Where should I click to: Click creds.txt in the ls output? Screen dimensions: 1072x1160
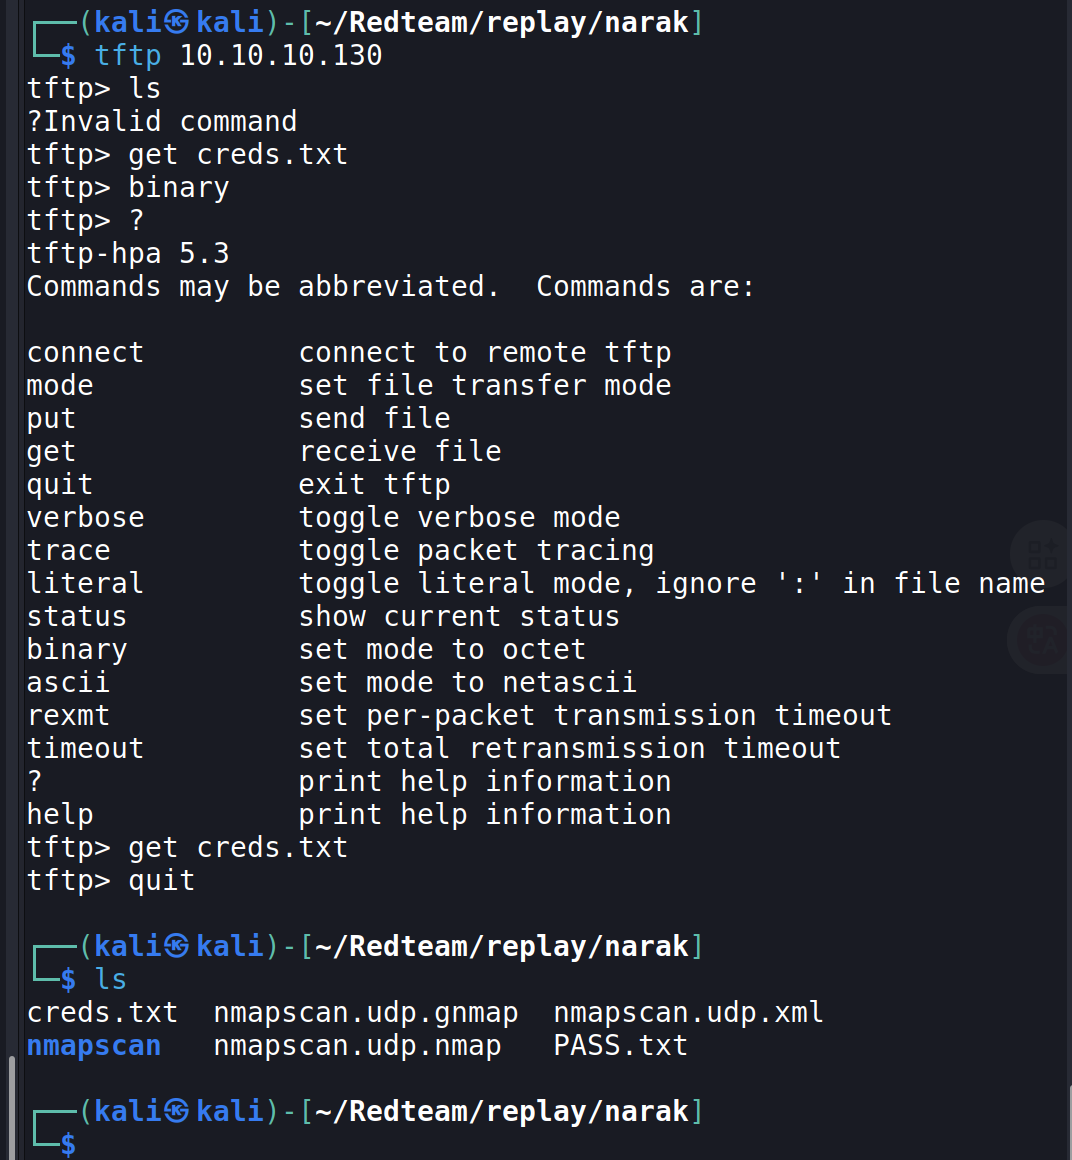102,1013
